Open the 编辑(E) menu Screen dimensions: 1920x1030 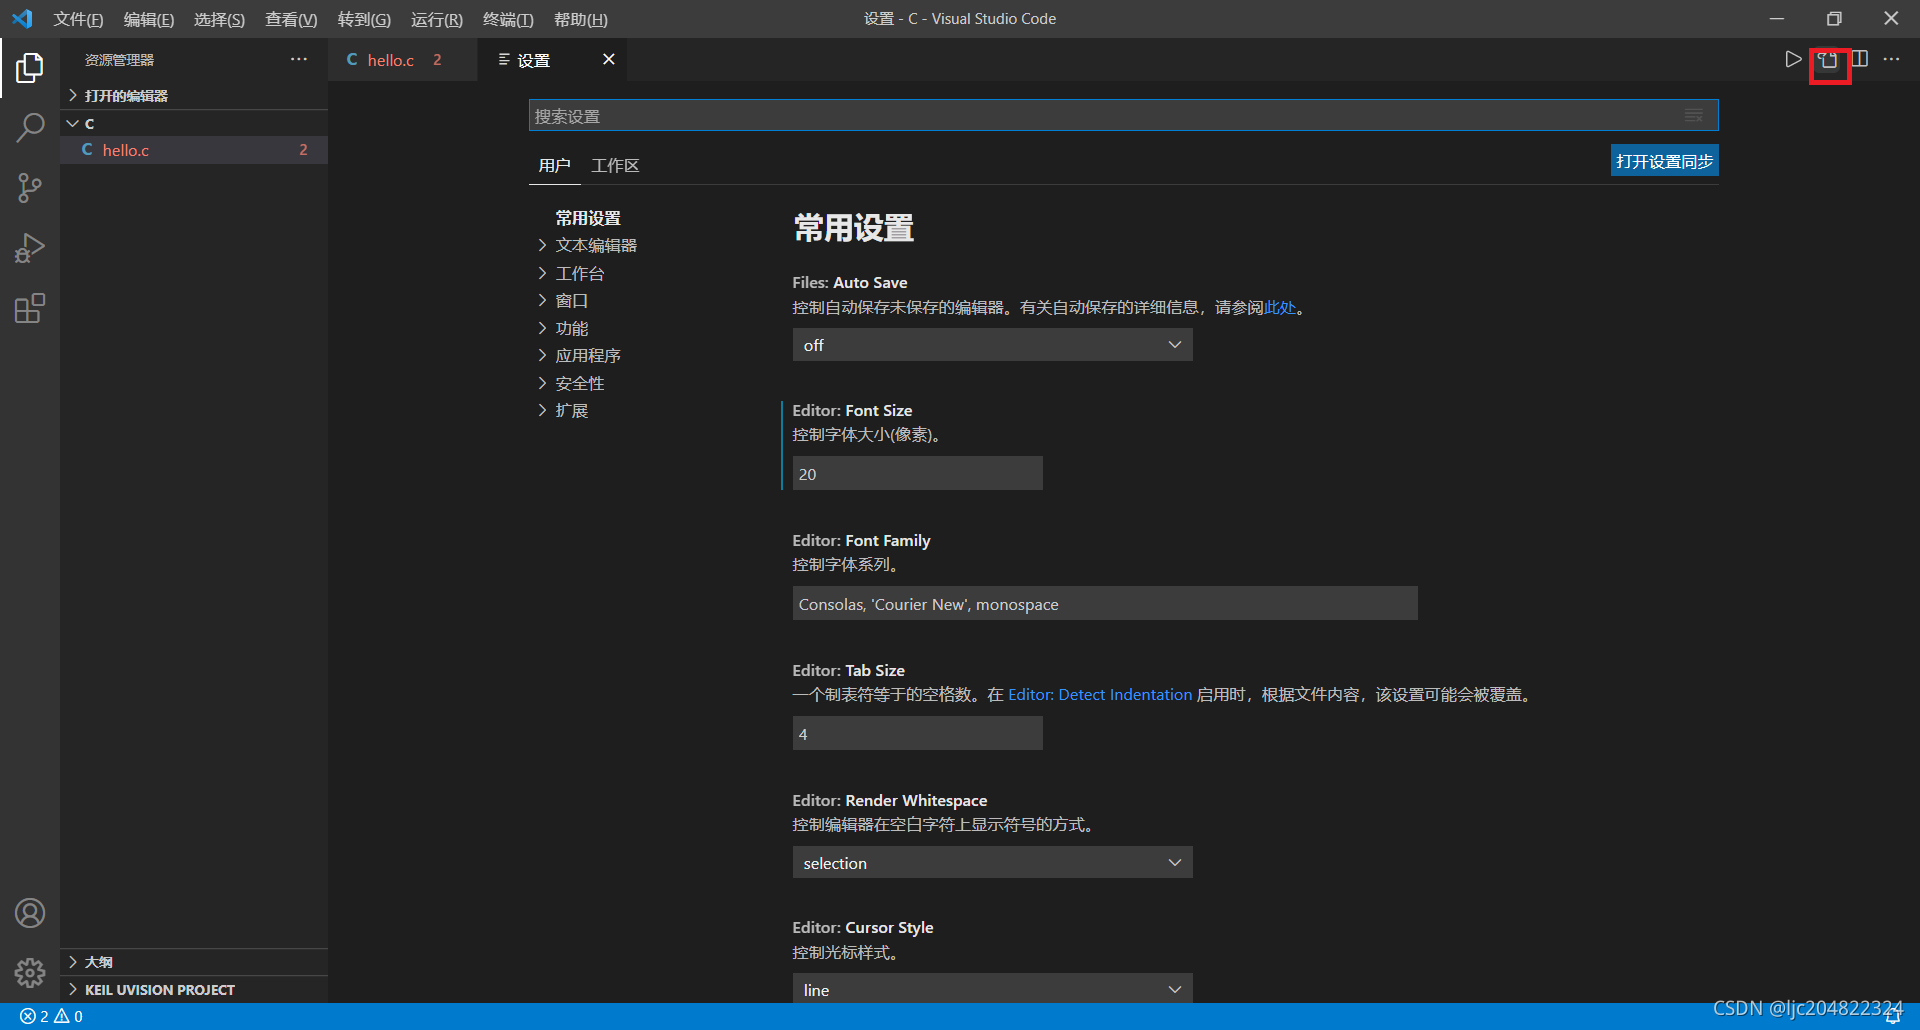(149, 19)
